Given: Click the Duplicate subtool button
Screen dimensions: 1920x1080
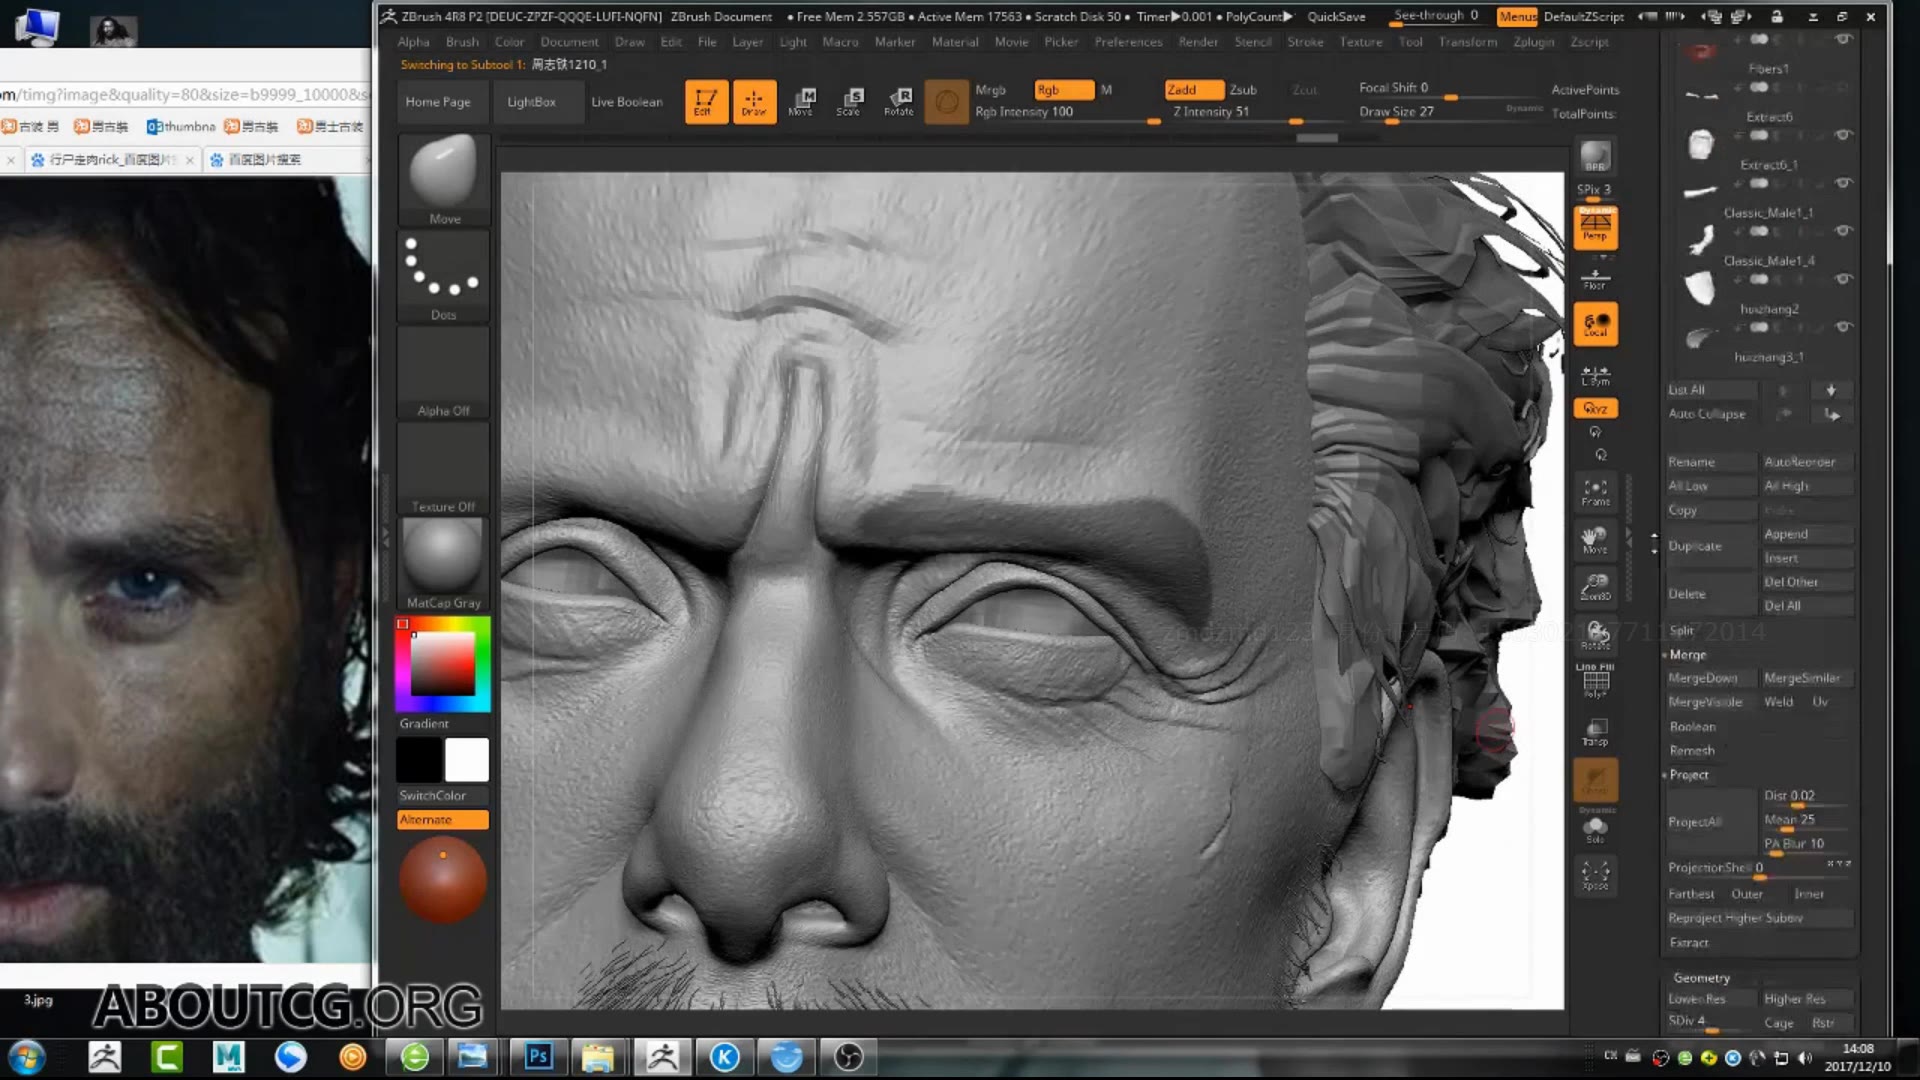Looking at the screenshot, I should tap(1710, 546).
